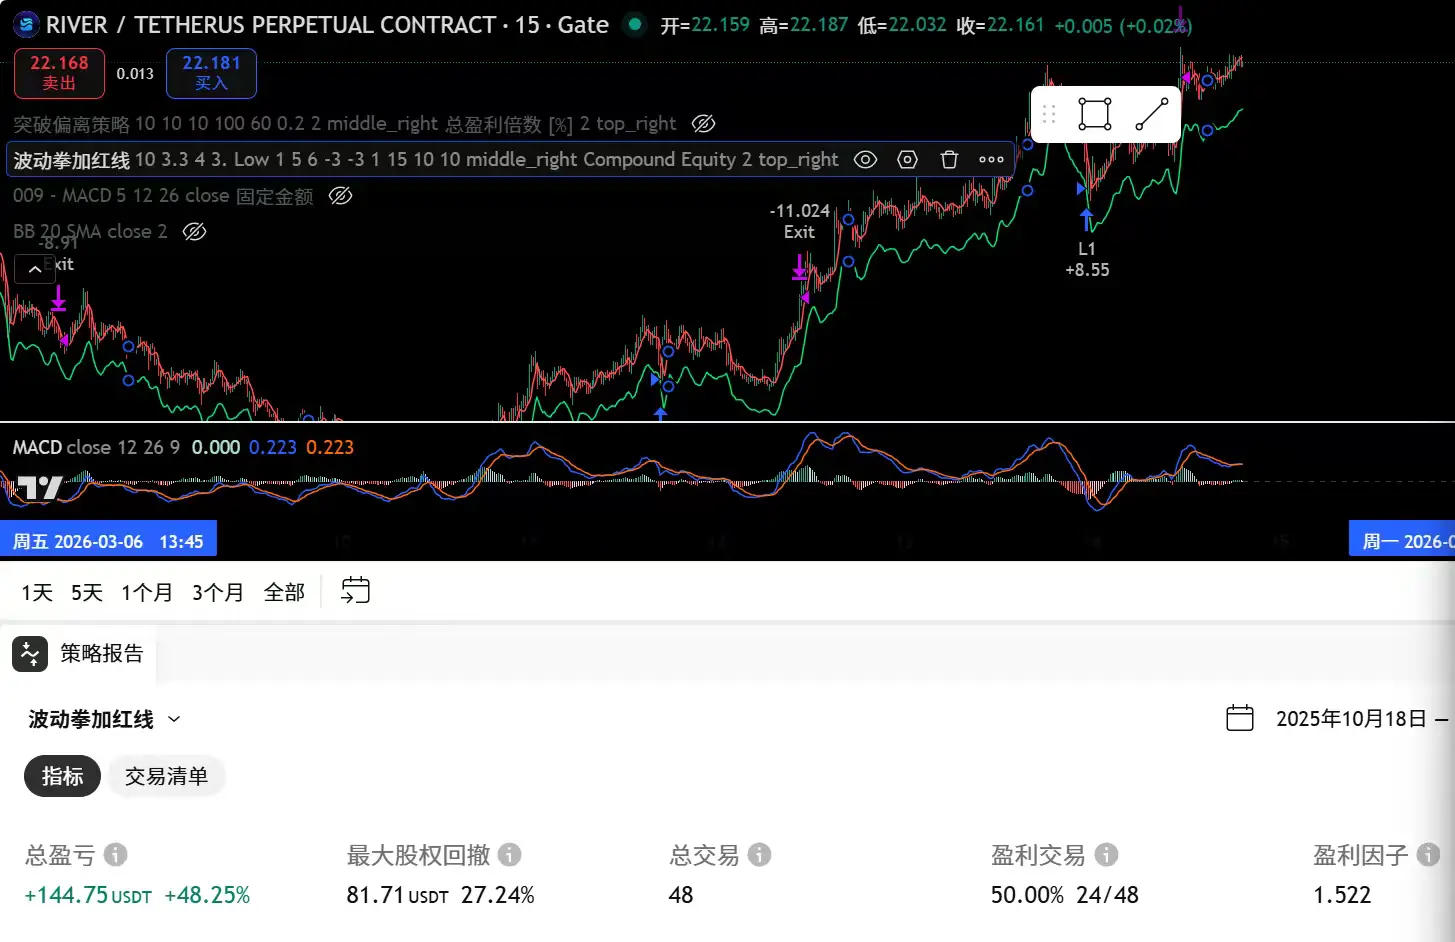1455x942 pixels.
Task: Open the 策略报告 panel tab
Action: (79, 654)
